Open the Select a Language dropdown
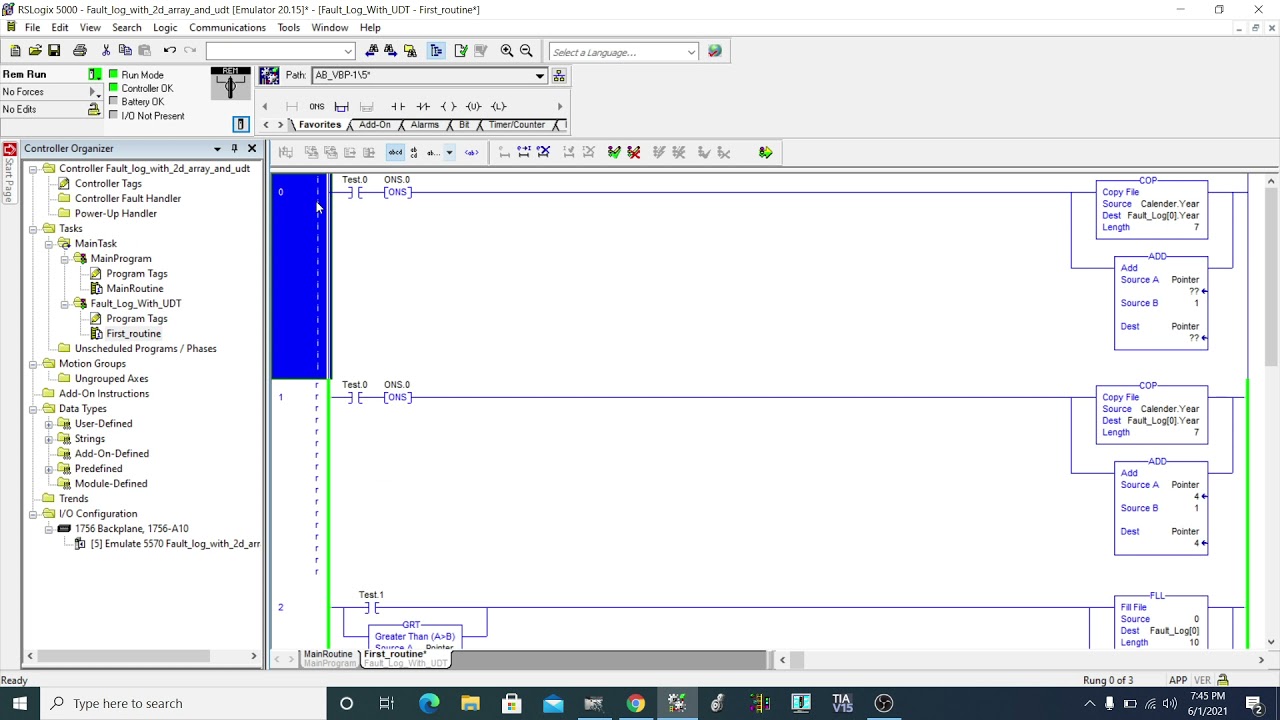This screenshot has height=720, width=1280. 691,52
